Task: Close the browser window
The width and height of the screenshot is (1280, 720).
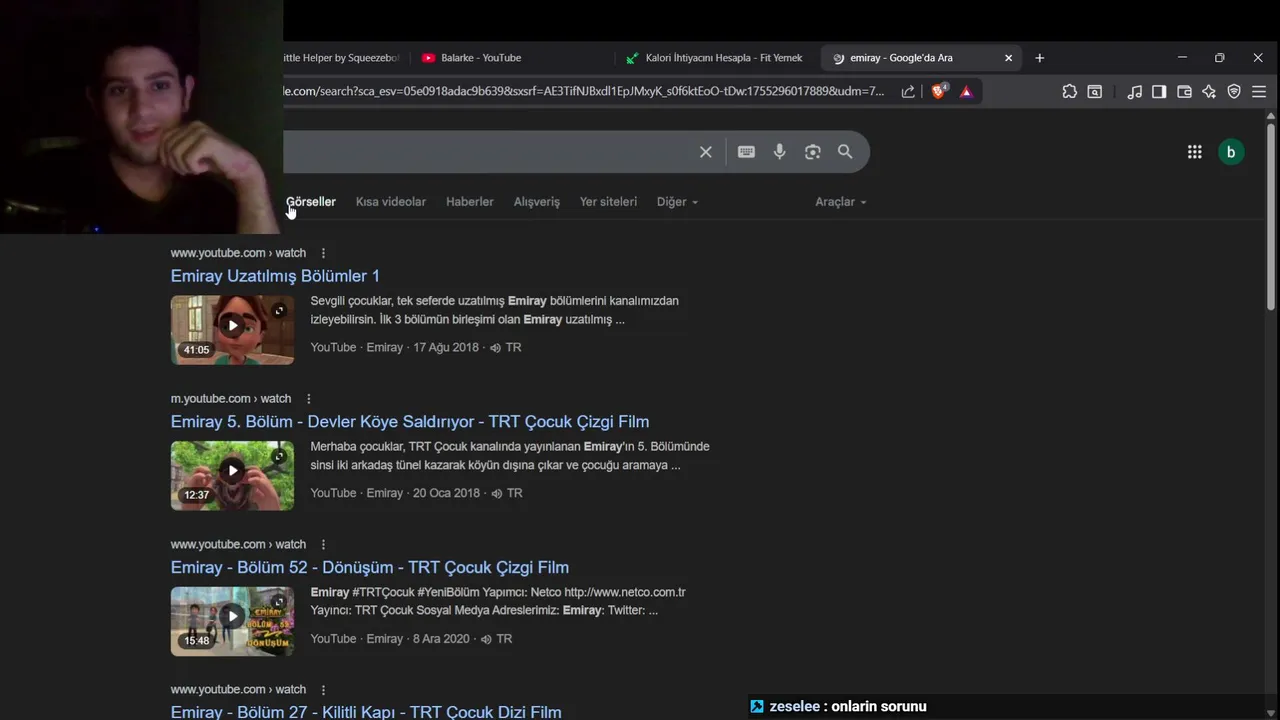Action: (1258, 58)
